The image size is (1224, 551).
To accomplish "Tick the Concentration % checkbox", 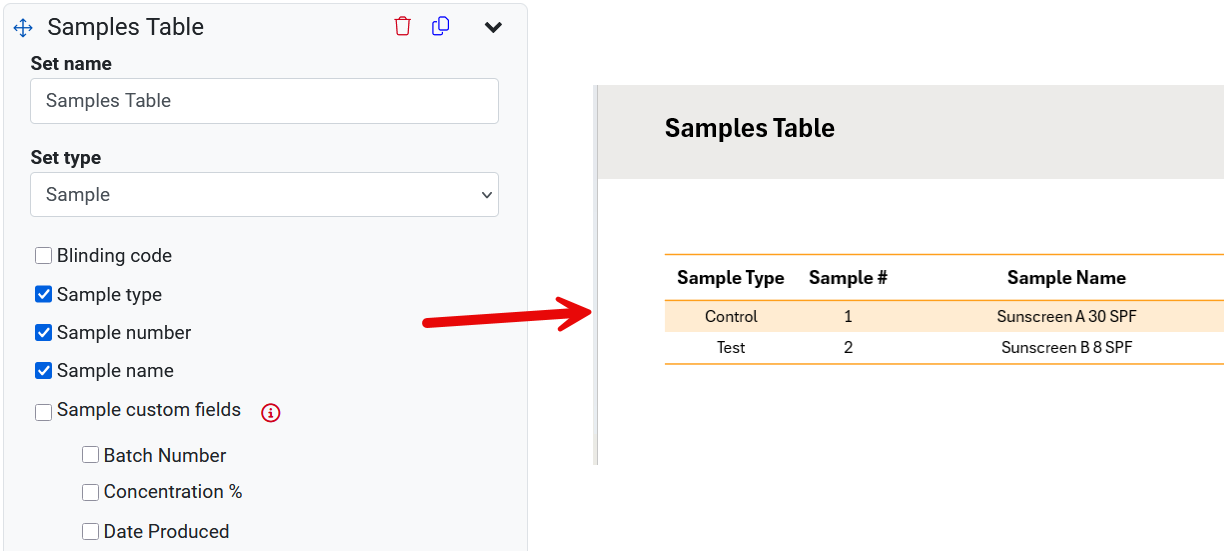I will [x=91, y=492].
